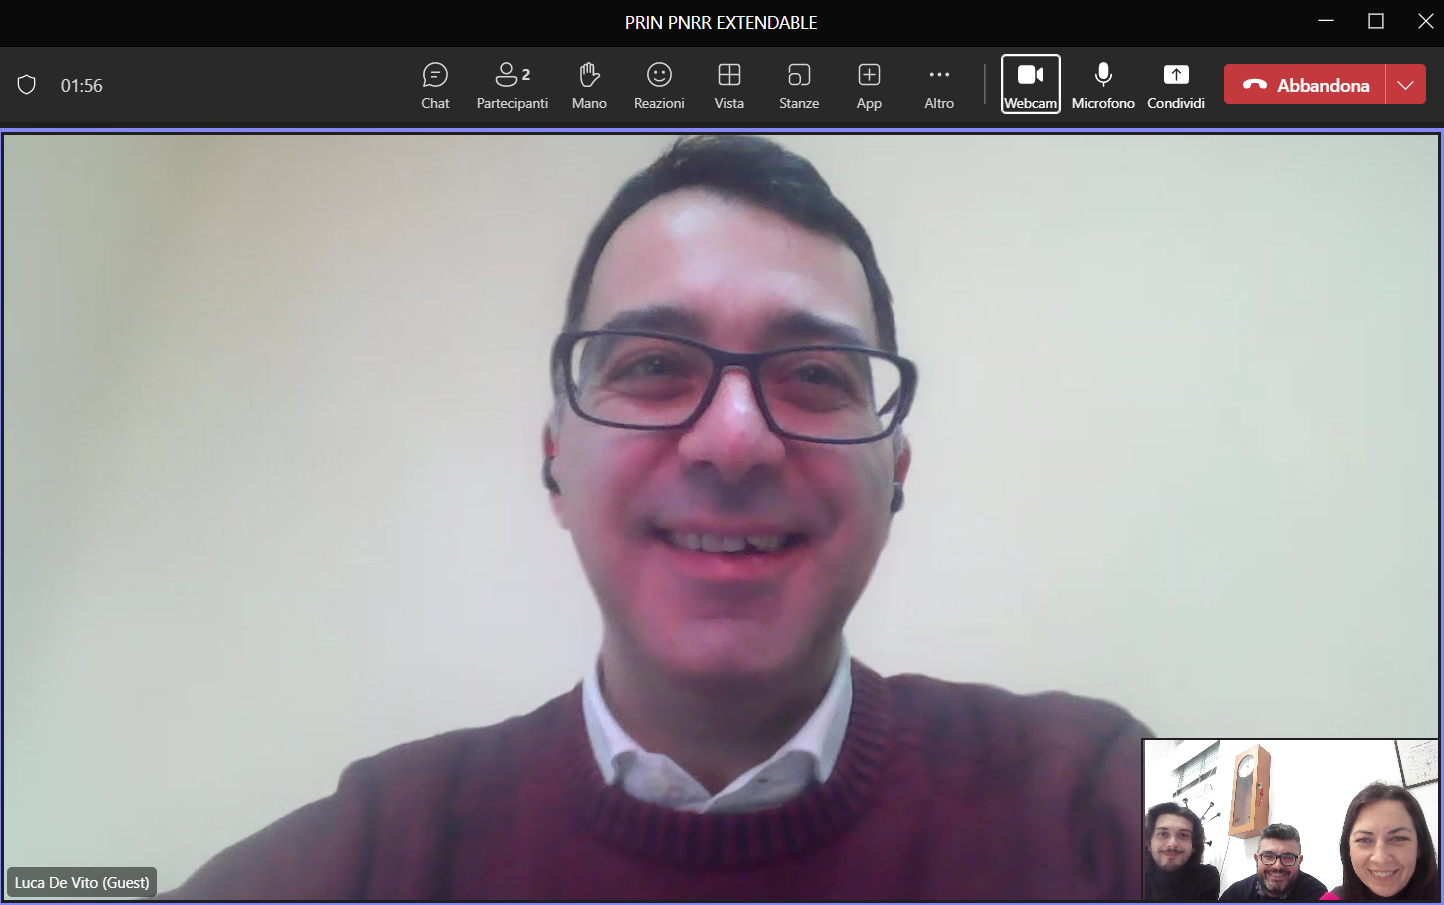This screenshot has width=1444, height=905.
Task: Open the Altro more options menu
Action: click(x=939, y=85)
